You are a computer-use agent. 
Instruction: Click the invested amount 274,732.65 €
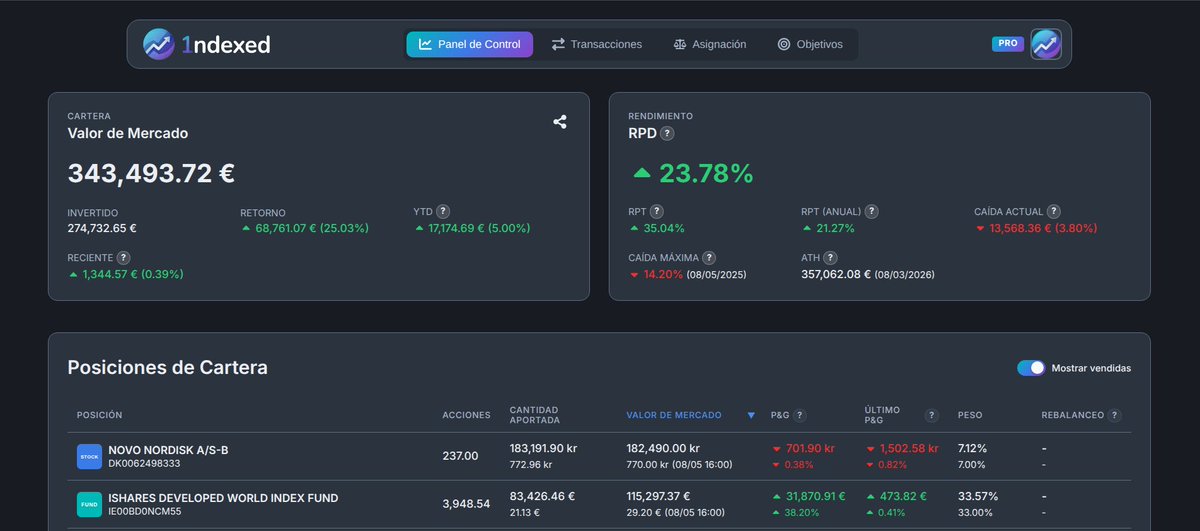102,228
